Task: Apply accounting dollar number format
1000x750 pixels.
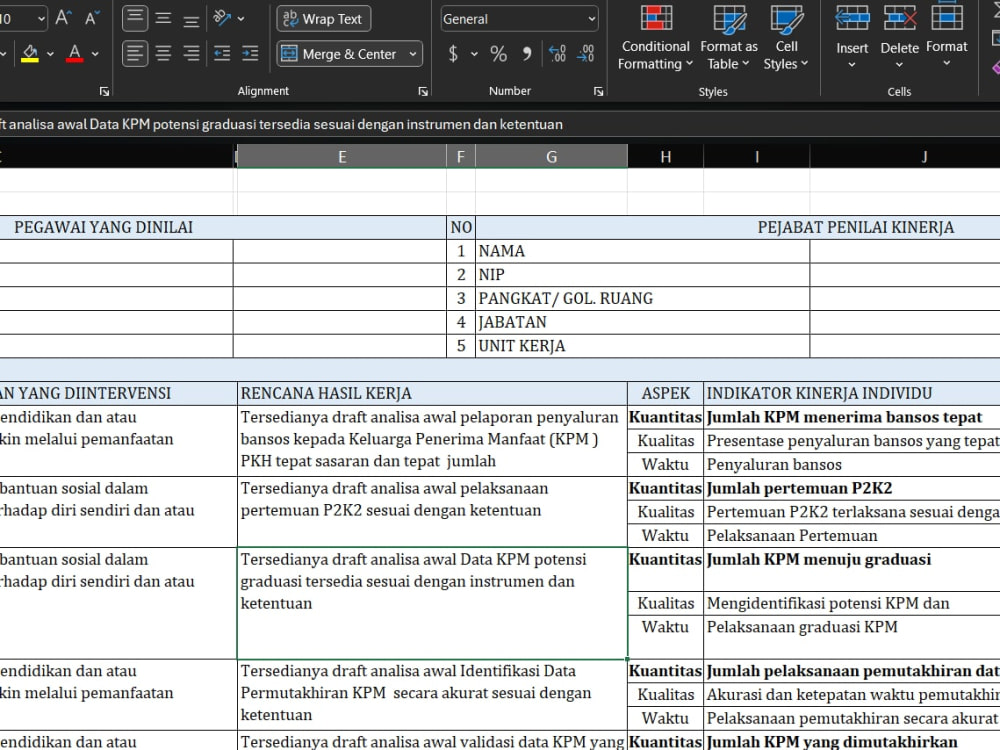Action: [453, 54]
